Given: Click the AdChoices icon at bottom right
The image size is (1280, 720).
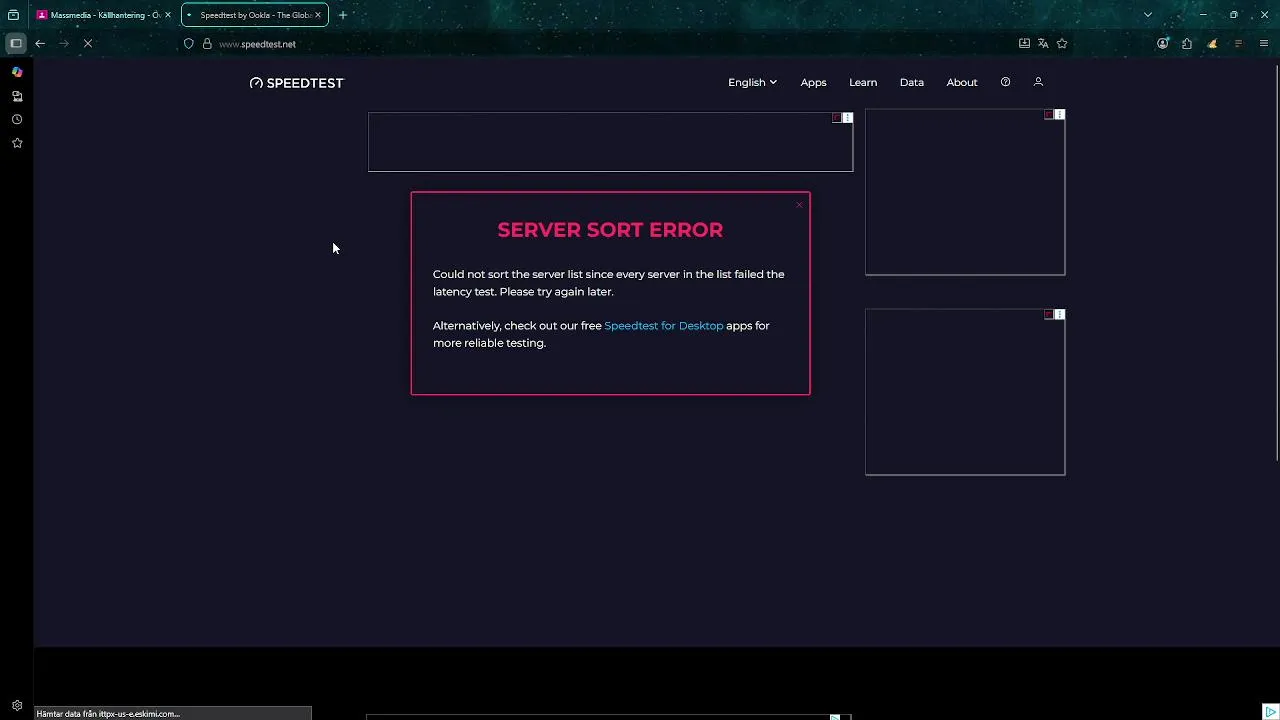Looking at the screenshot, I should click(x=1271, y=711).
